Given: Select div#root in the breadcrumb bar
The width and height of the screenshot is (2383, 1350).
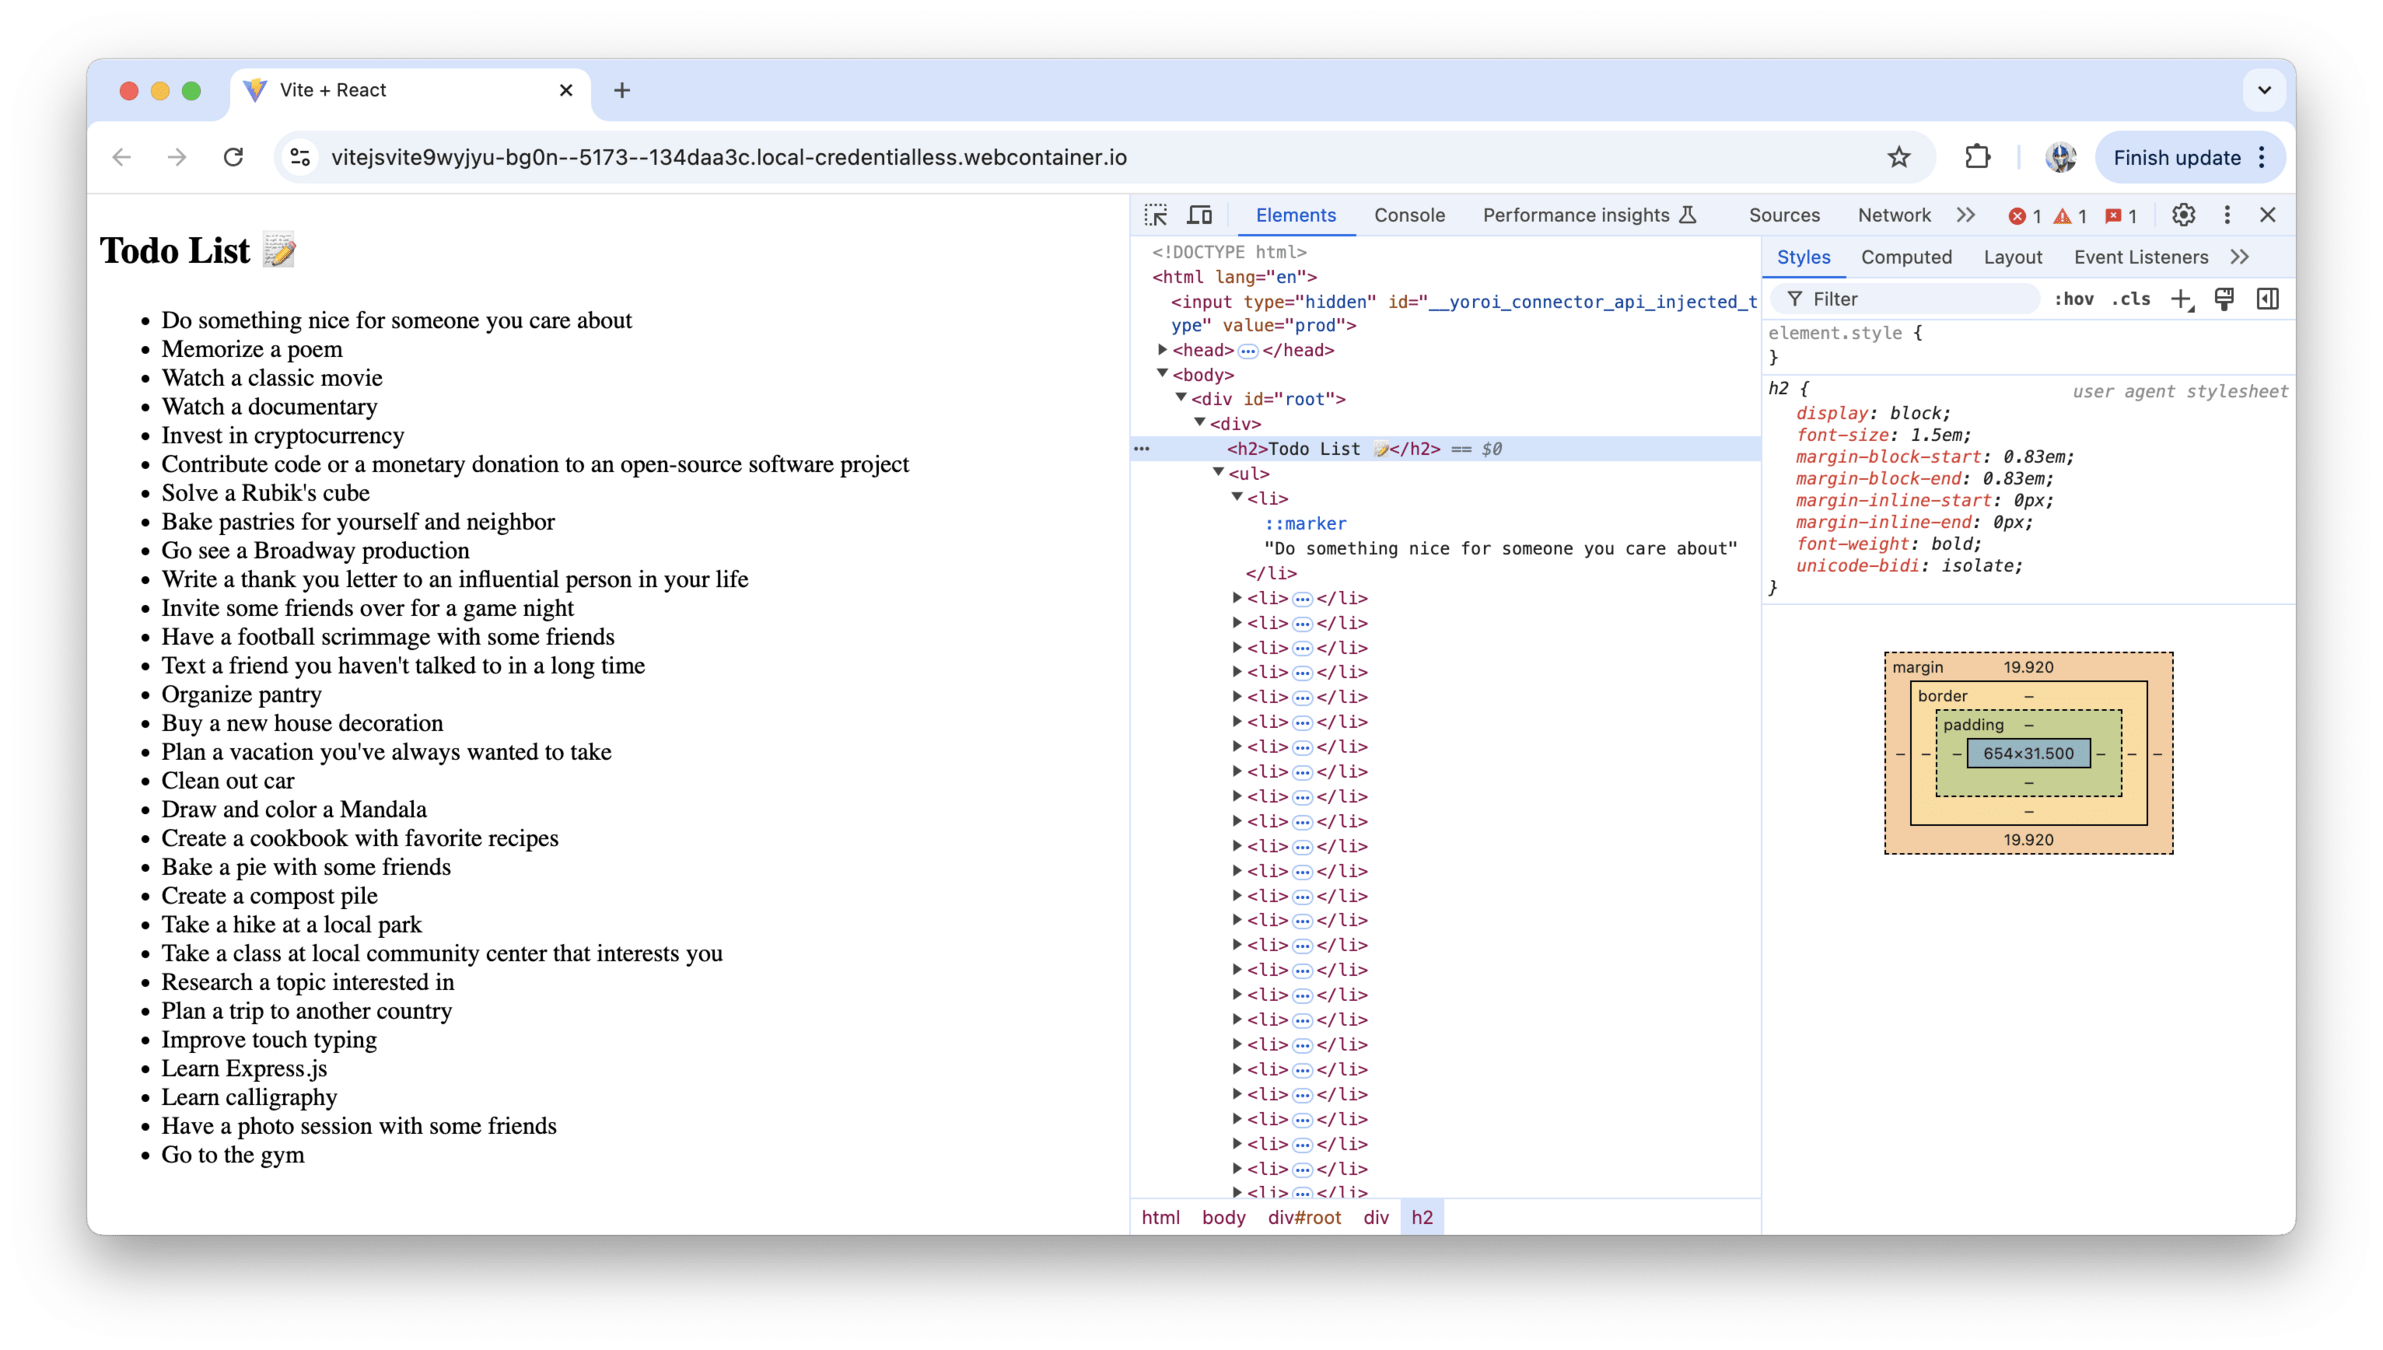Looking at the screenshot, I should click(1303, 1217).
